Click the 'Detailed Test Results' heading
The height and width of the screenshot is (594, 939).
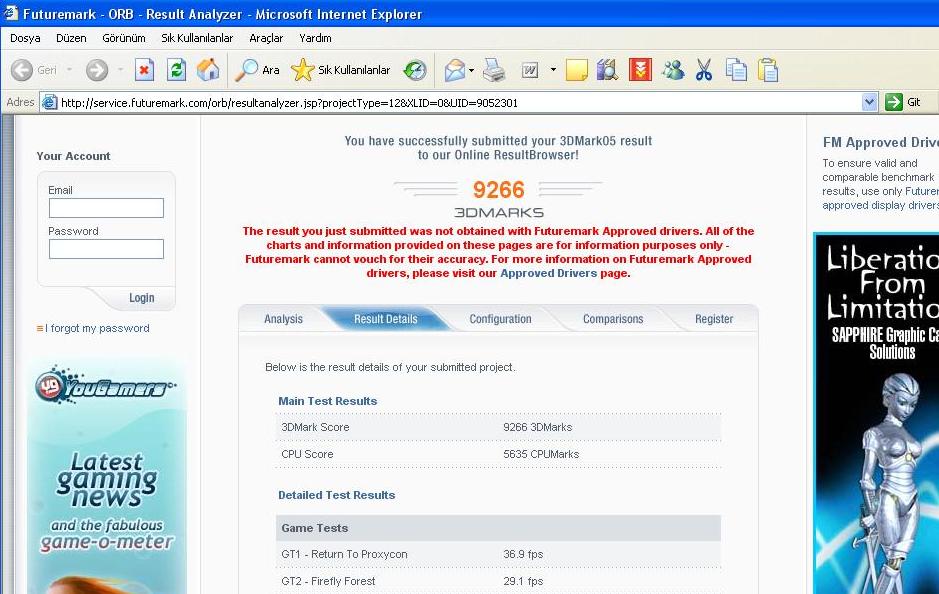point(337,495)
